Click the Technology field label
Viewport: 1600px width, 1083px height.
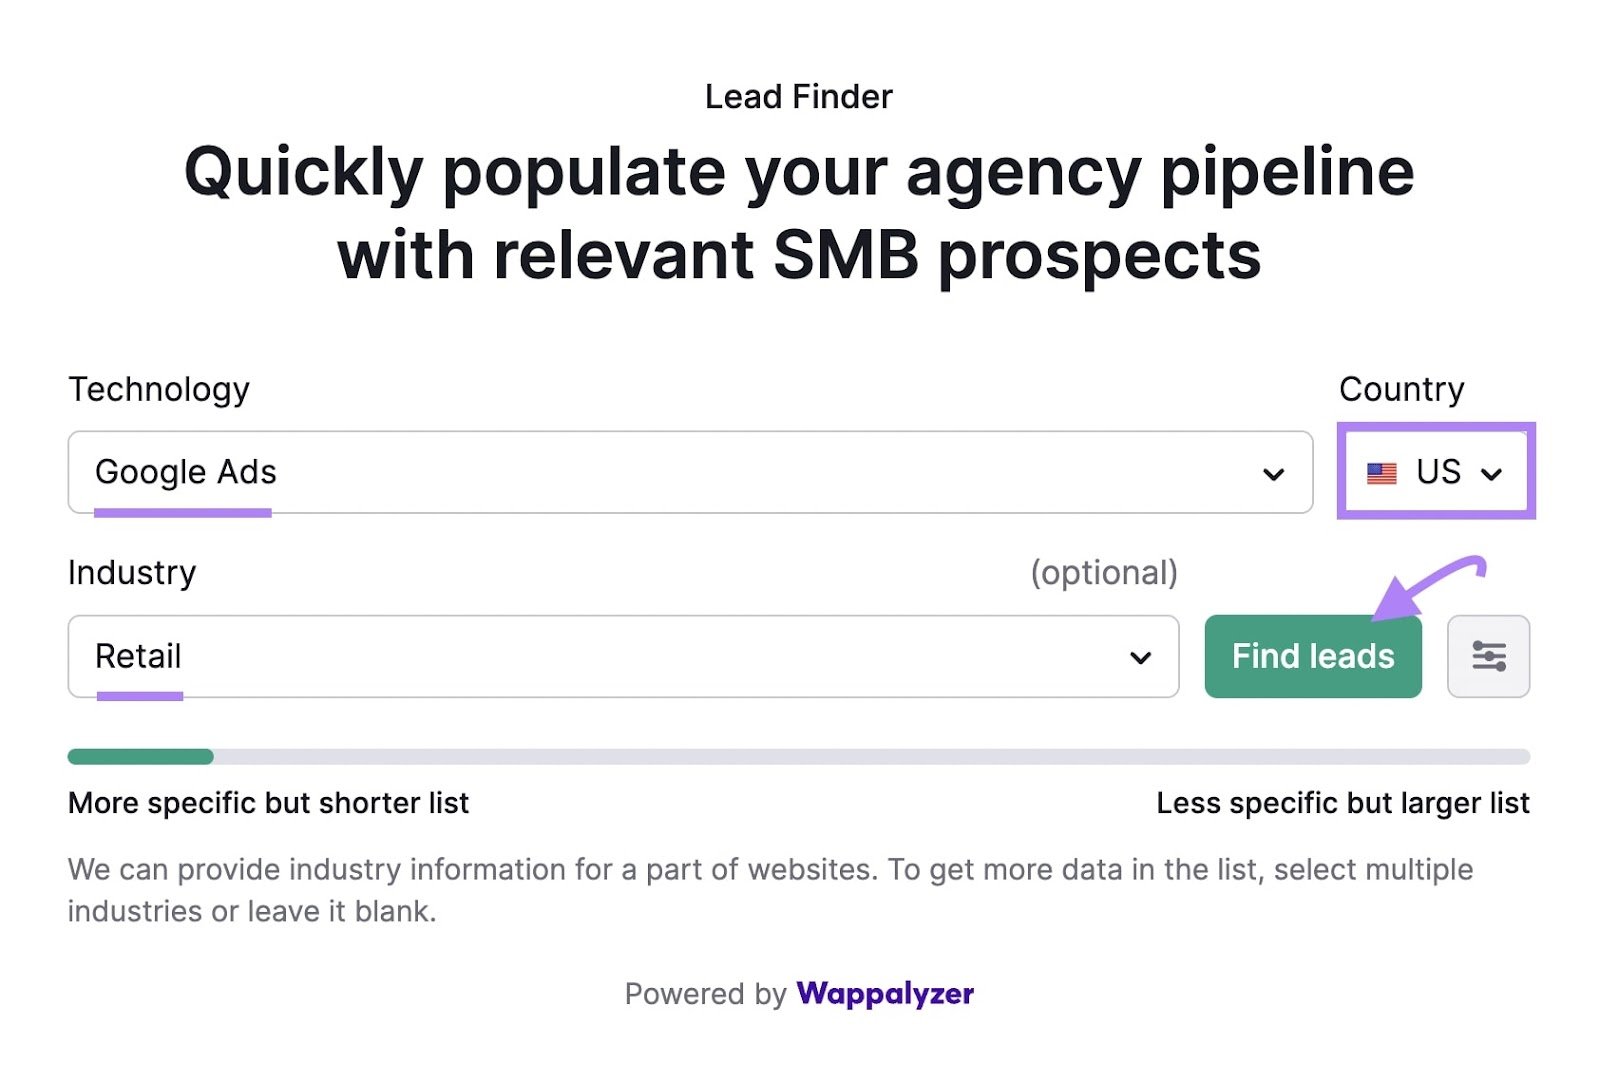[159, 389]
